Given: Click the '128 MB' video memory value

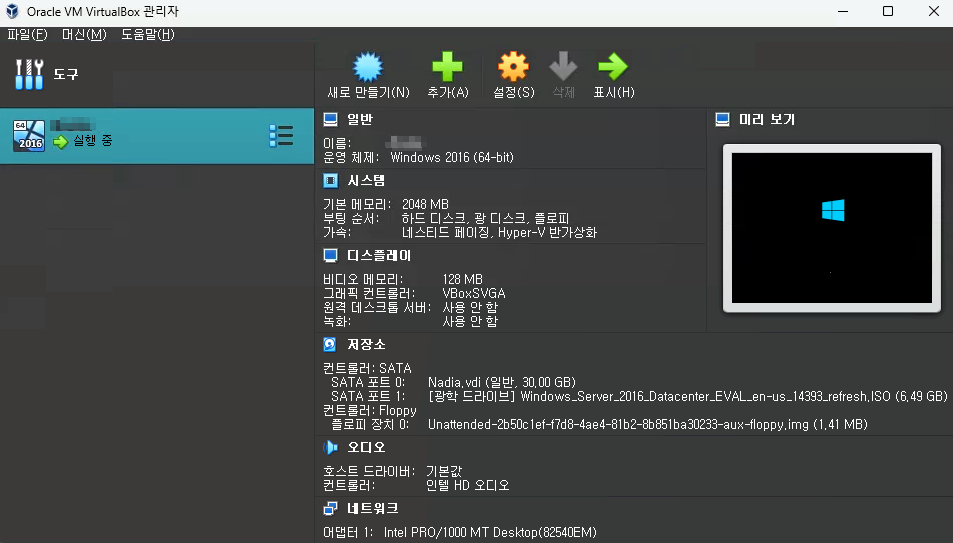Looking at the screenshot, I should [x=462, y=279].
